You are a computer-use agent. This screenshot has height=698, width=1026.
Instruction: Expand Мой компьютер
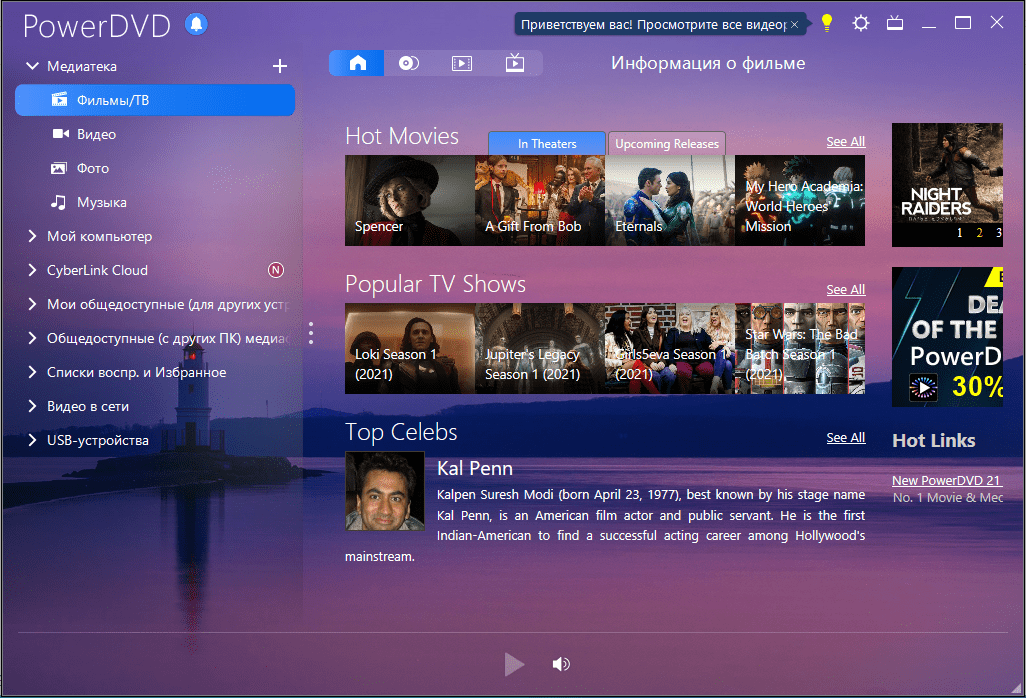32,236
